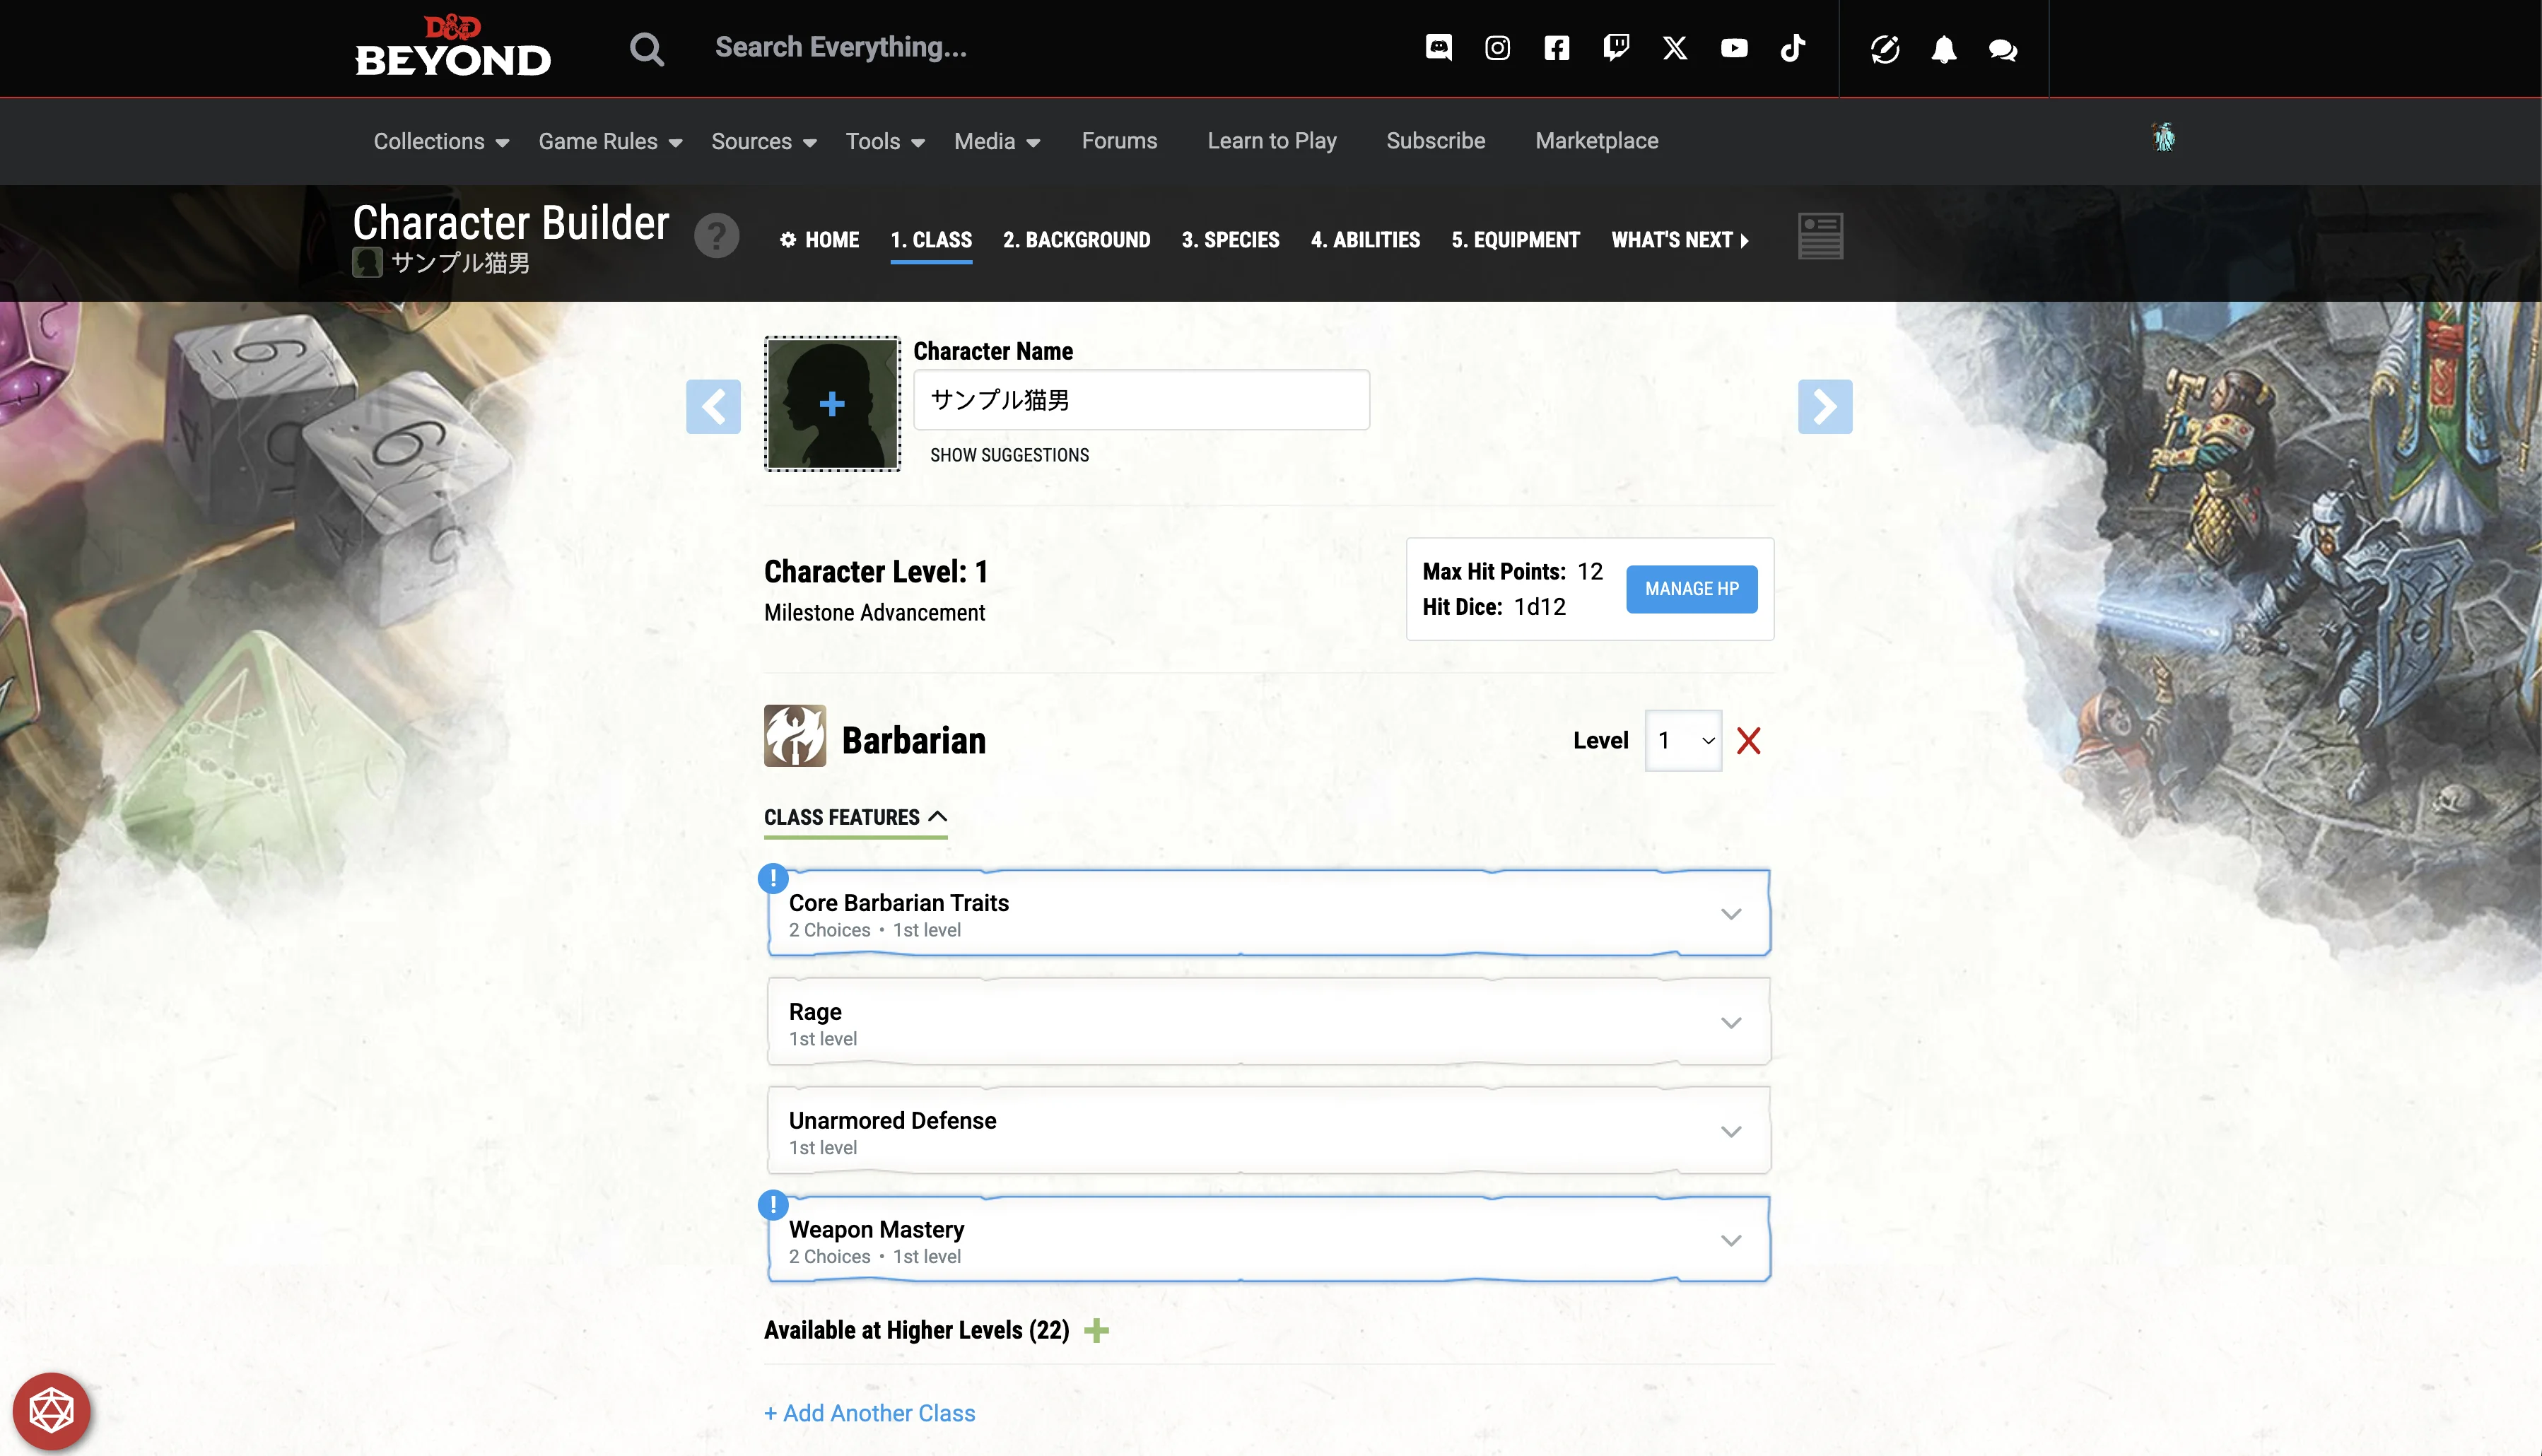Click the Character Level: 1 heading

pos(876,571)
